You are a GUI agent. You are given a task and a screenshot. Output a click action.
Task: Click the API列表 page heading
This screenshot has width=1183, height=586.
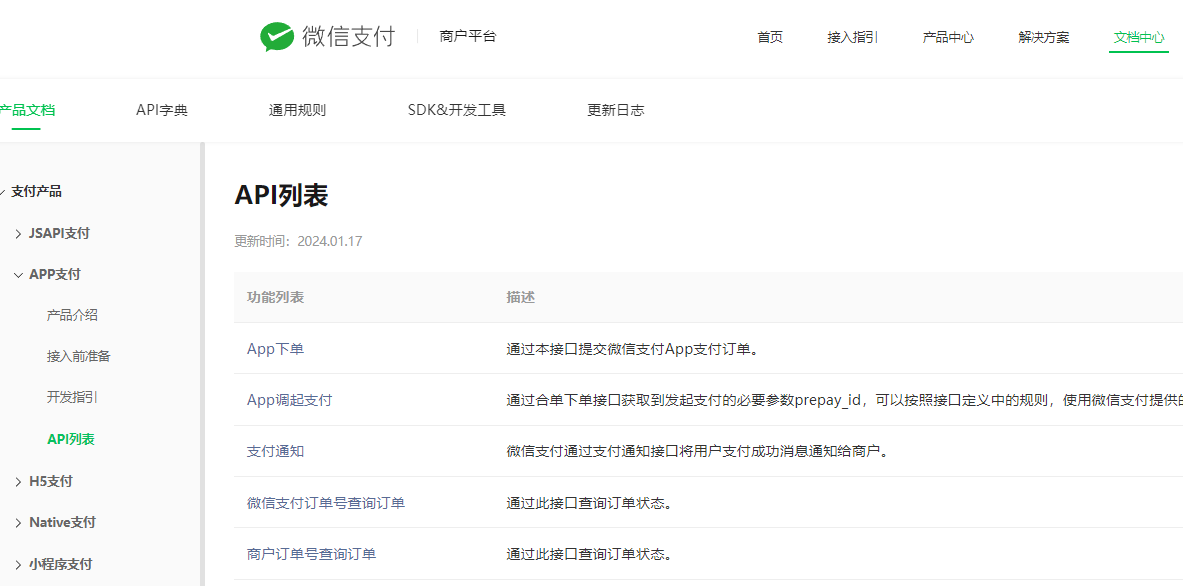[x=281, y=195]
